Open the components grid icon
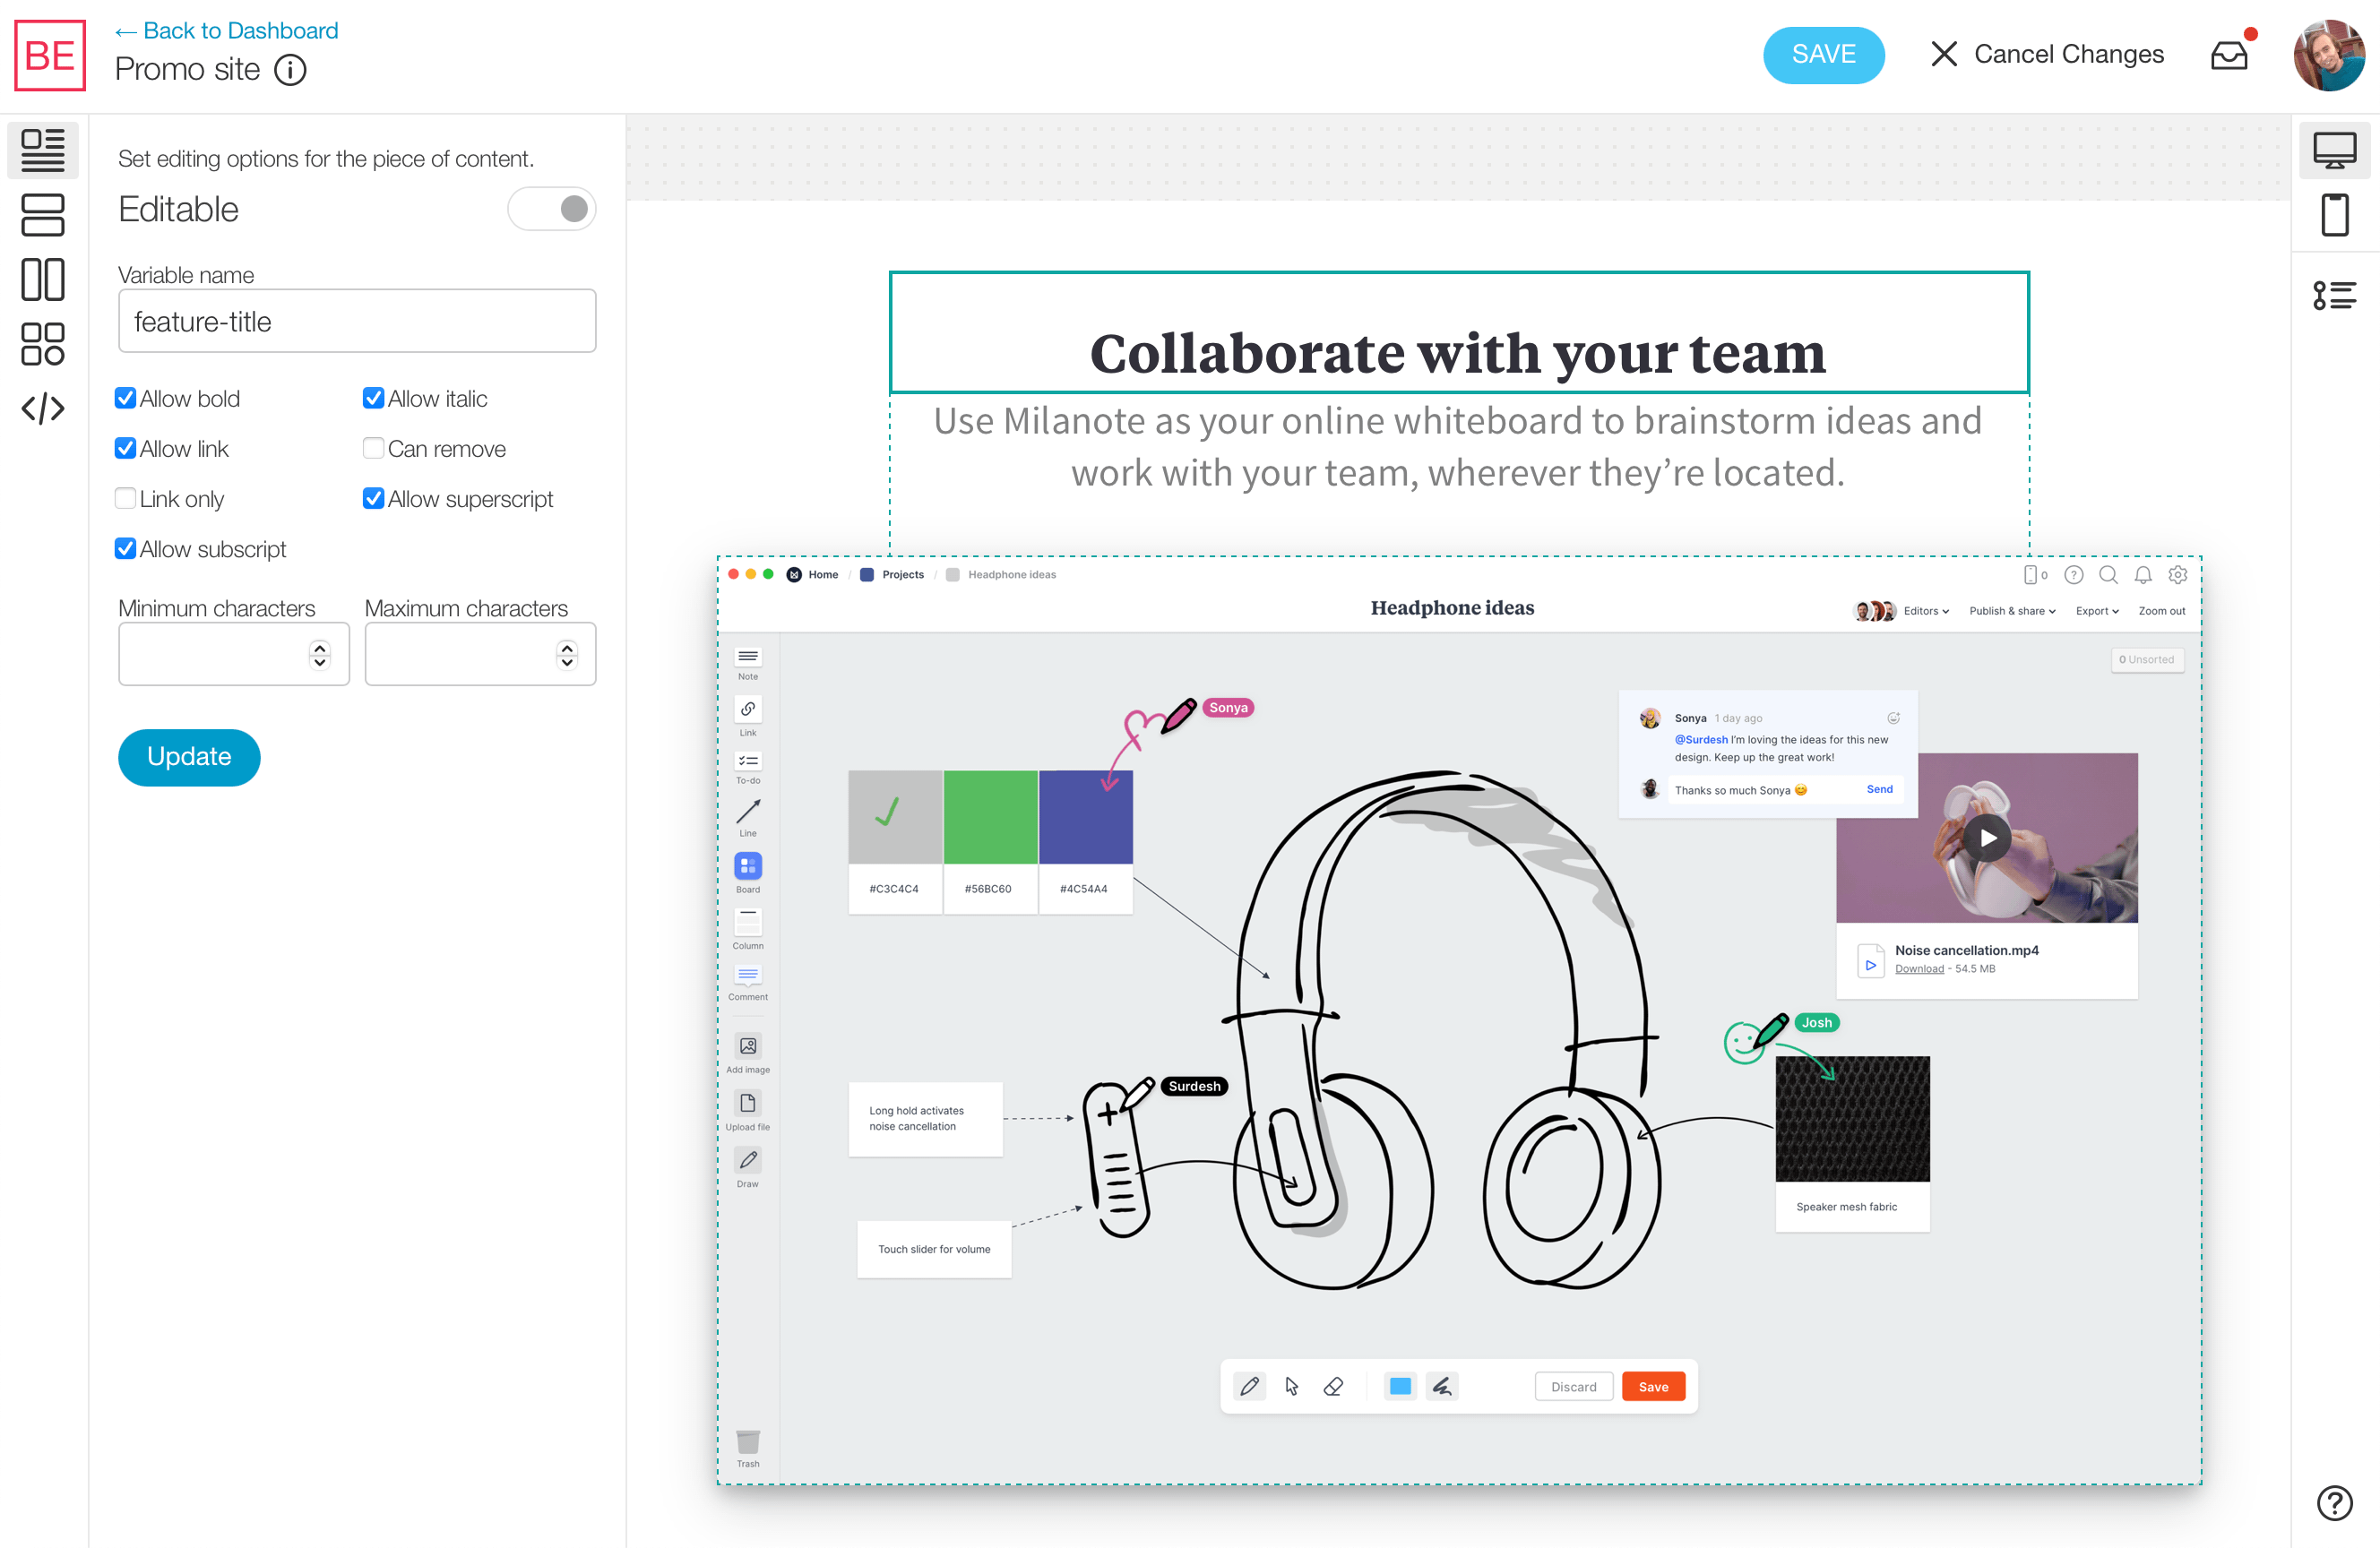Image resolution: width=2380 pixels, height=1548 pixels. [43, 343]
